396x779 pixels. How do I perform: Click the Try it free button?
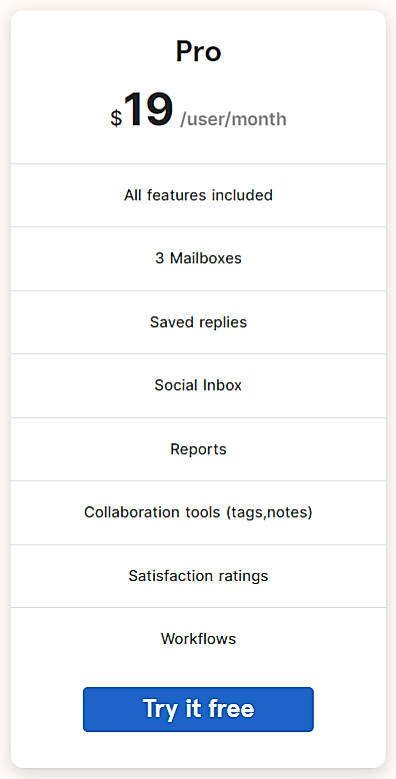coord(198,709)
